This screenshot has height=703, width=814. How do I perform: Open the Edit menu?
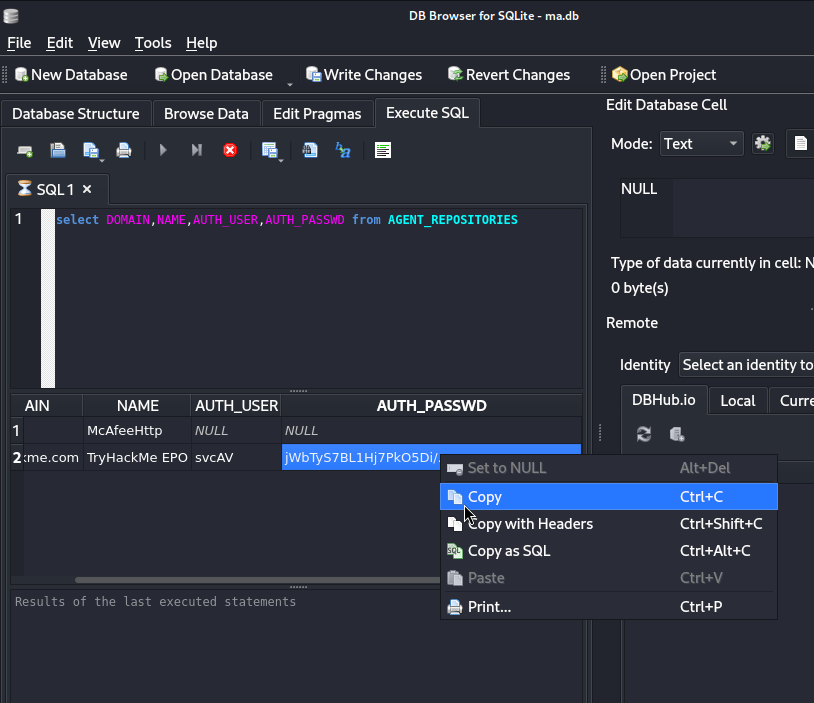coord(60,43)
